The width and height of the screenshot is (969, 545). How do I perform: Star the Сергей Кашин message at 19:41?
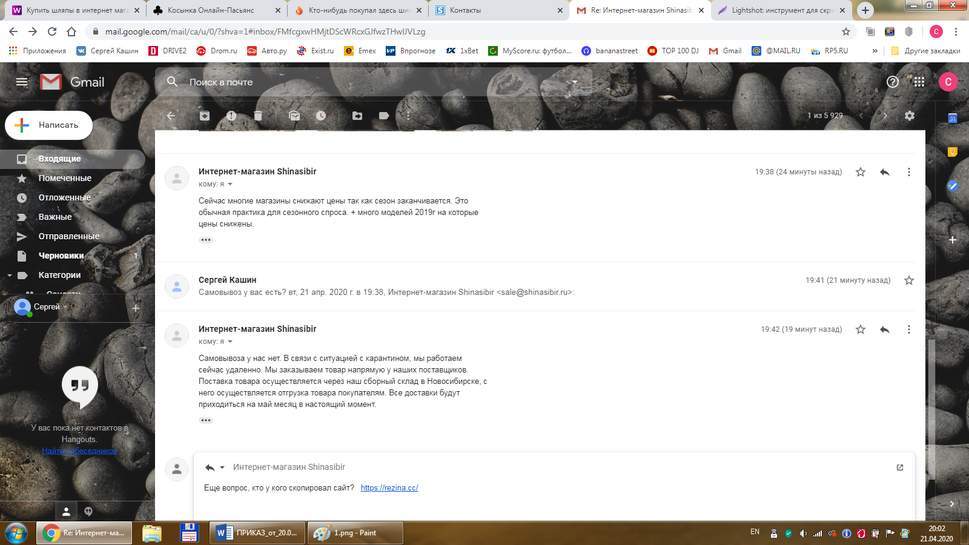coord(908,281)
